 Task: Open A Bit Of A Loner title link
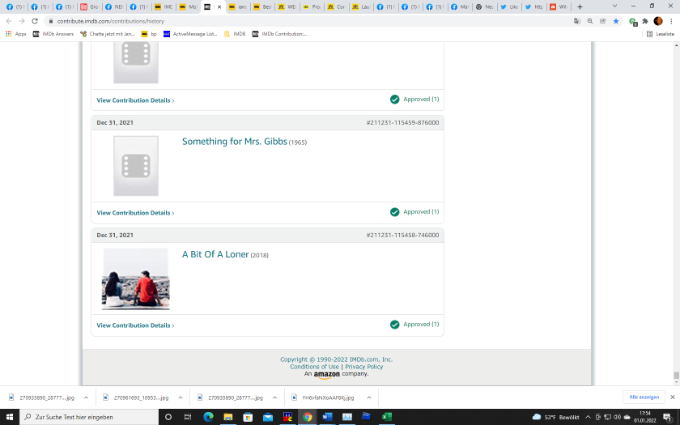215,254
